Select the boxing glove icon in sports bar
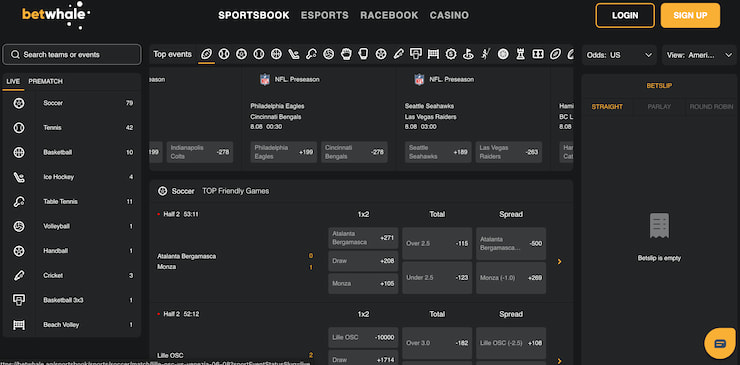 (x=346, y=54)
